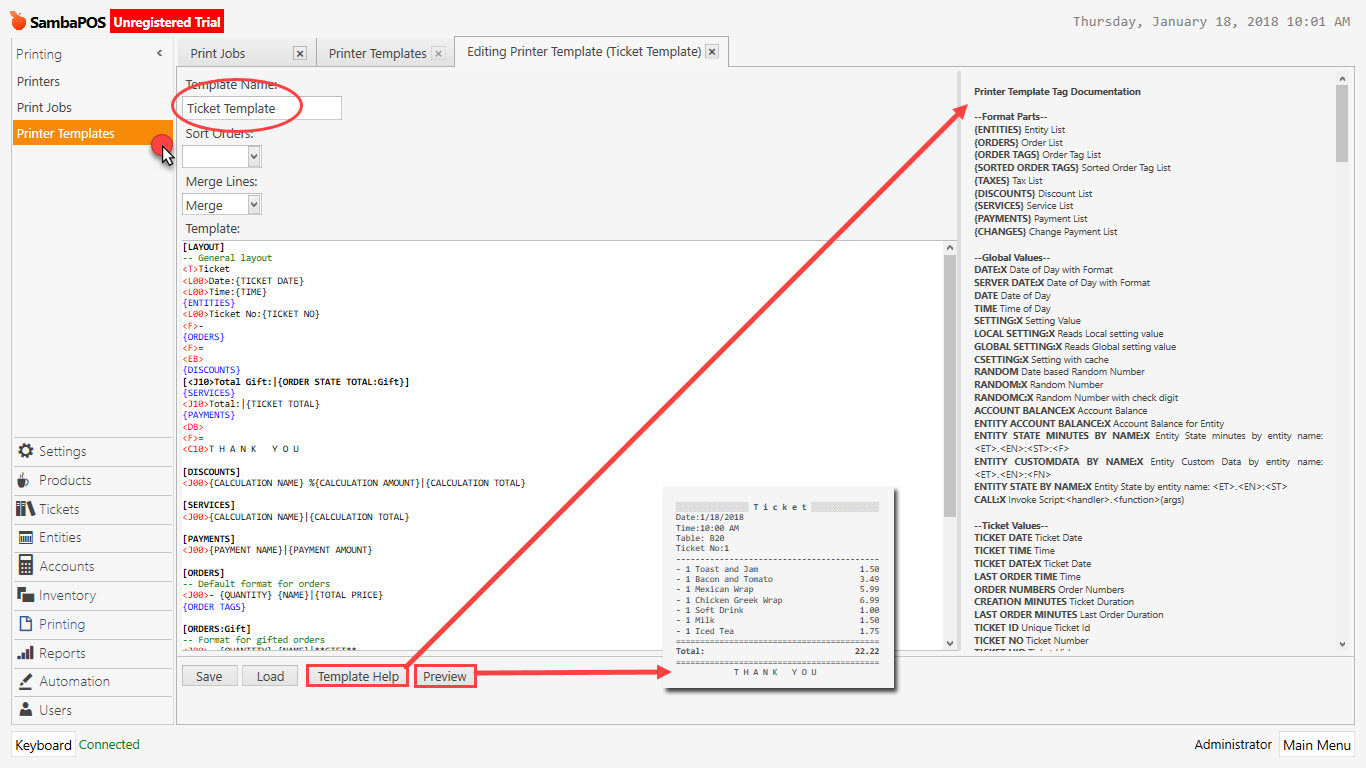Screen dimensions: 1366x768
Task: Click the '--Ticket Values--' heading
Action: 1011,525
